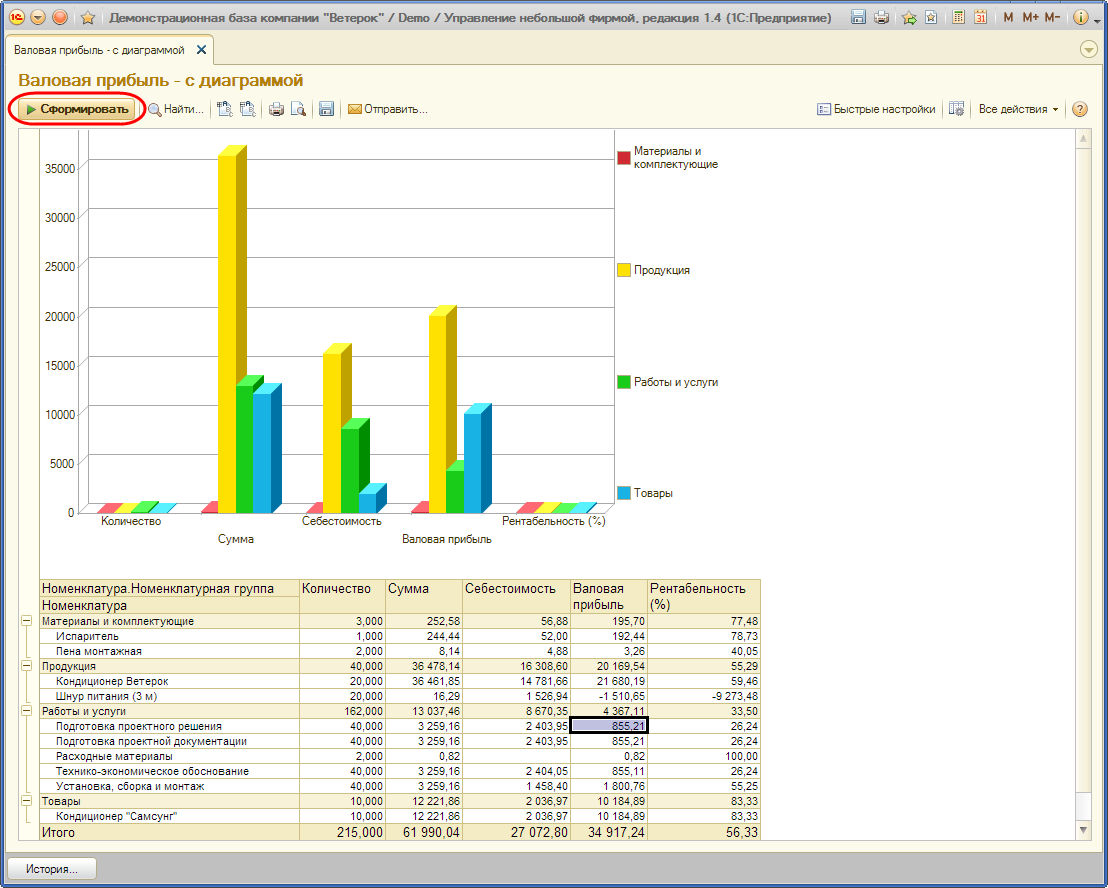Print the report using the toolbar printer icon
The width and height of the screenshot is (1108, 888).
click(x=276, y=109)
